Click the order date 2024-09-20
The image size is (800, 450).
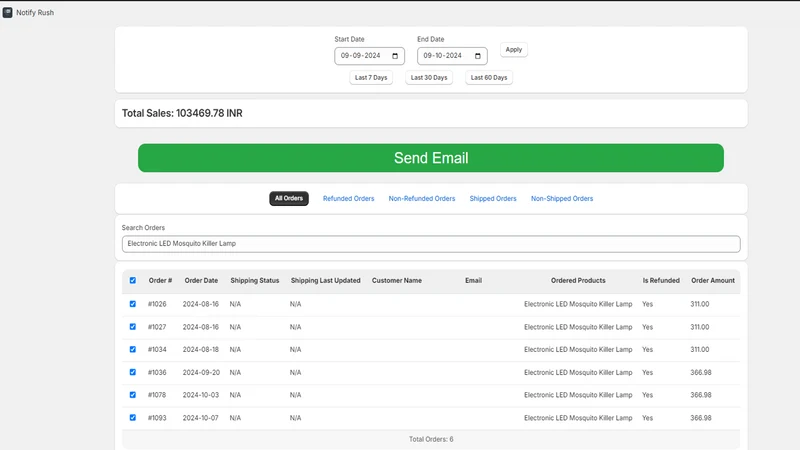point(201,372)
